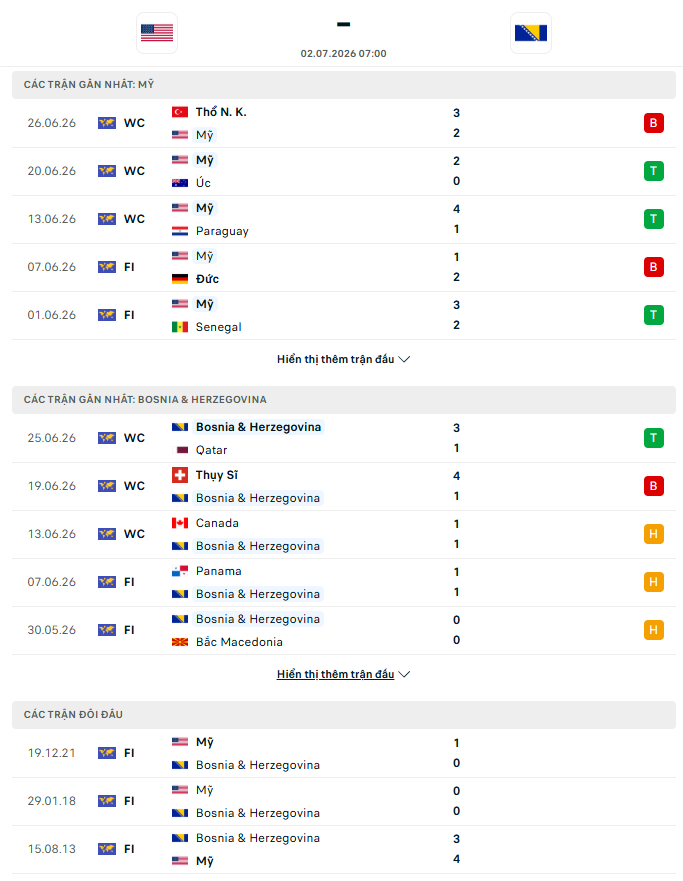The image size is (683, 881).
Task: Click the world competition icon for 26.06.26 match
Action: point(107,123)
